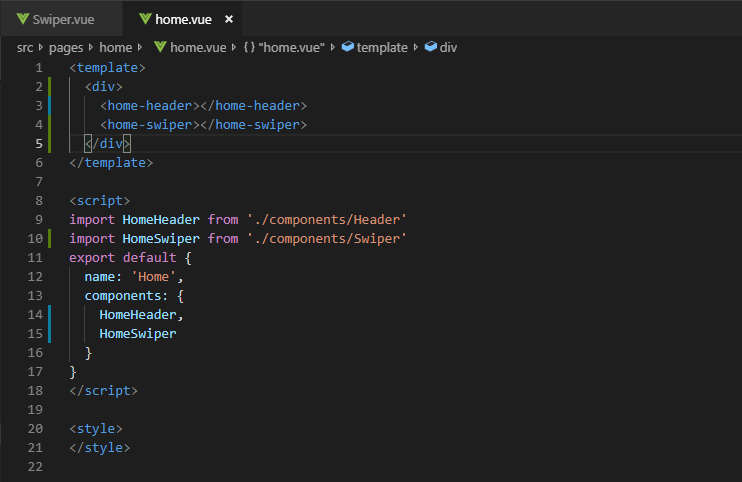742x482 pixels.
Task: Click the curly braces breadcrumb icon
Action: (248, 47)
